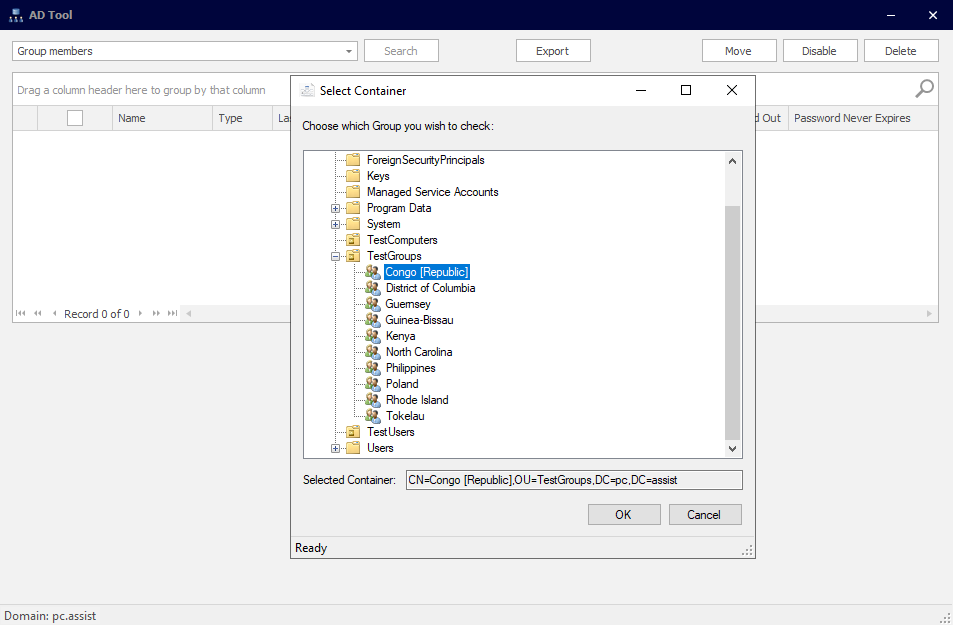The image size is (953, 625).
Task: Select the District of Columbia group
Action: point(430,288)
